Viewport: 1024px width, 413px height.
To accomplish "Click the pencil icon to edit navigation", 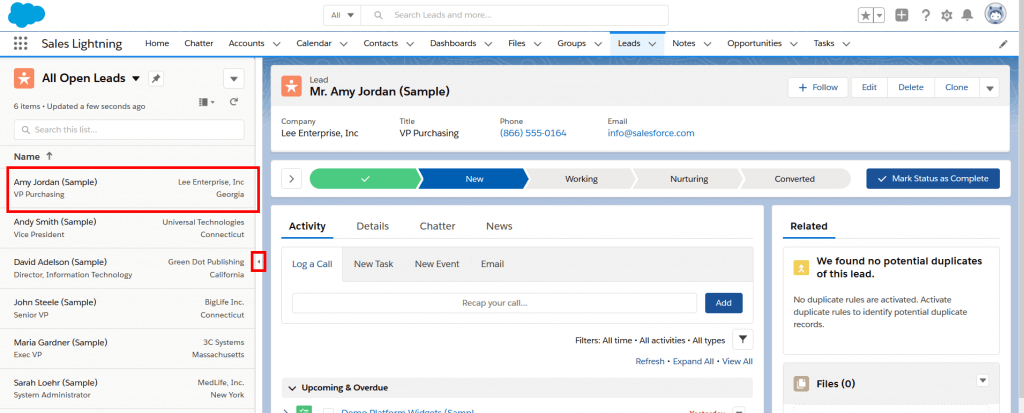I will pos(1004,44).
